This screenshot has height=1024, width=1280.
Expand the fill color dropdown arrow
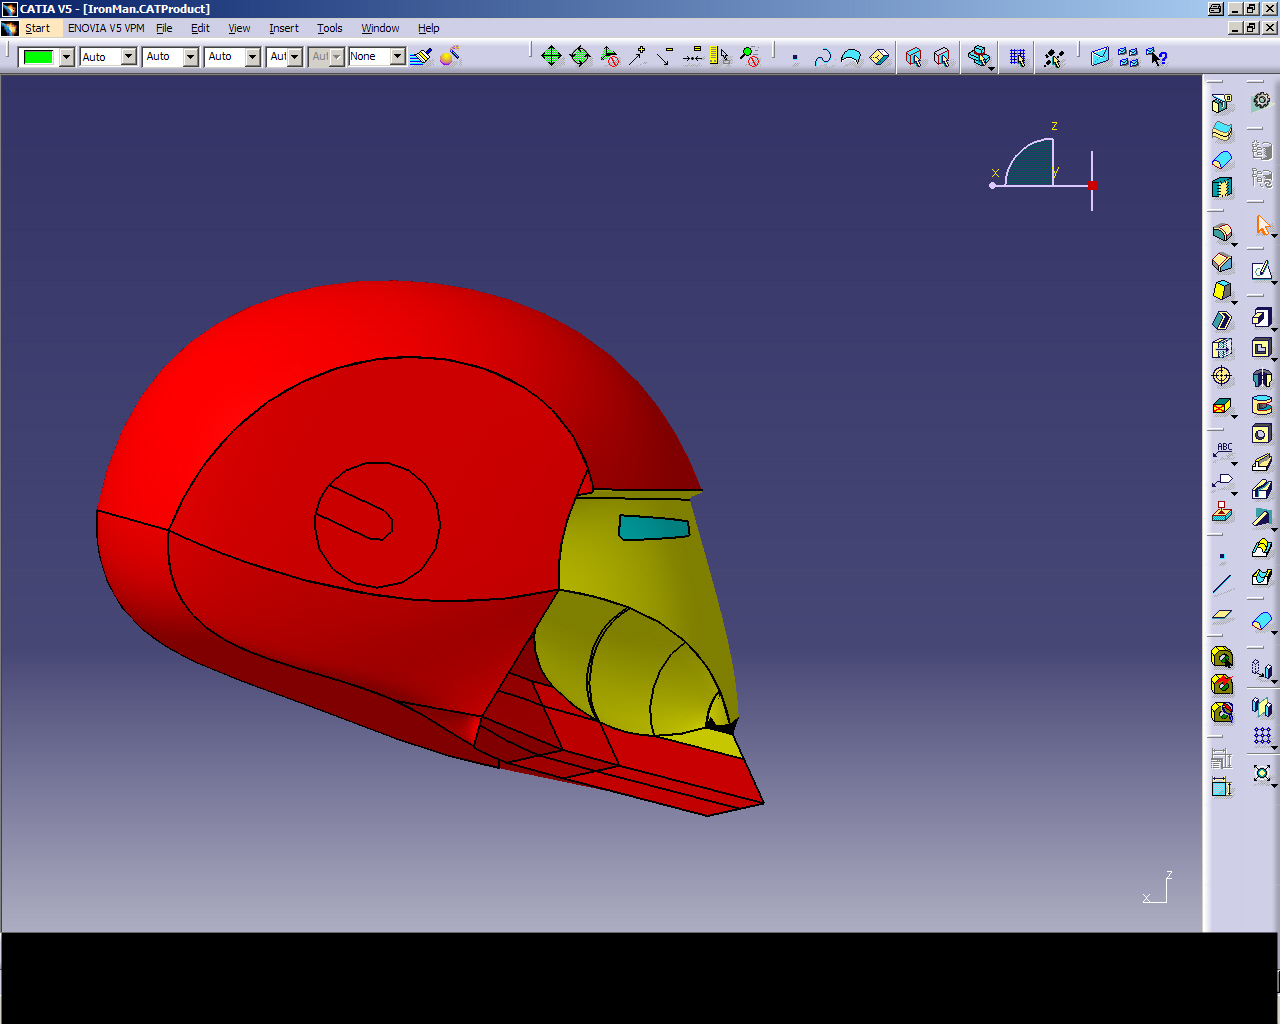(67, 57)
